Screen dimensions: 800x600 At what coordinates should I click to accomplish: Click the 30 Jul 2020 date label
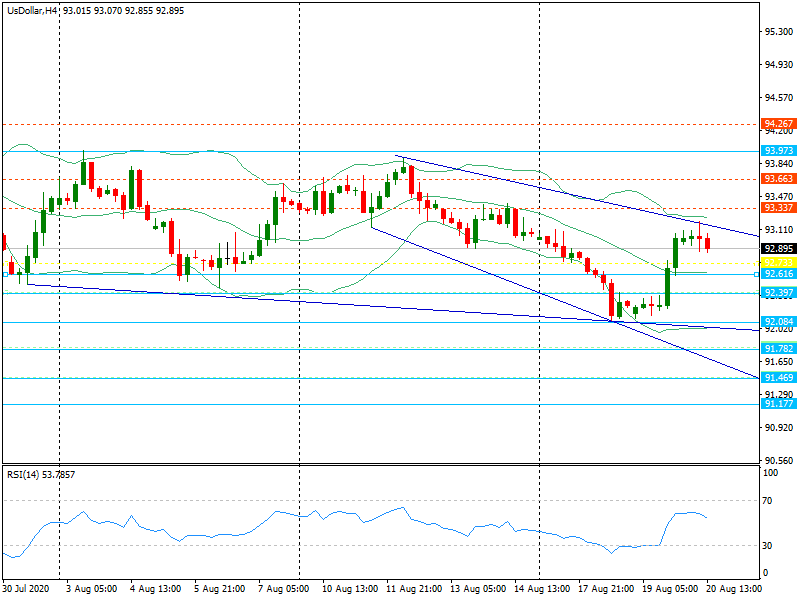pos(26,590)
